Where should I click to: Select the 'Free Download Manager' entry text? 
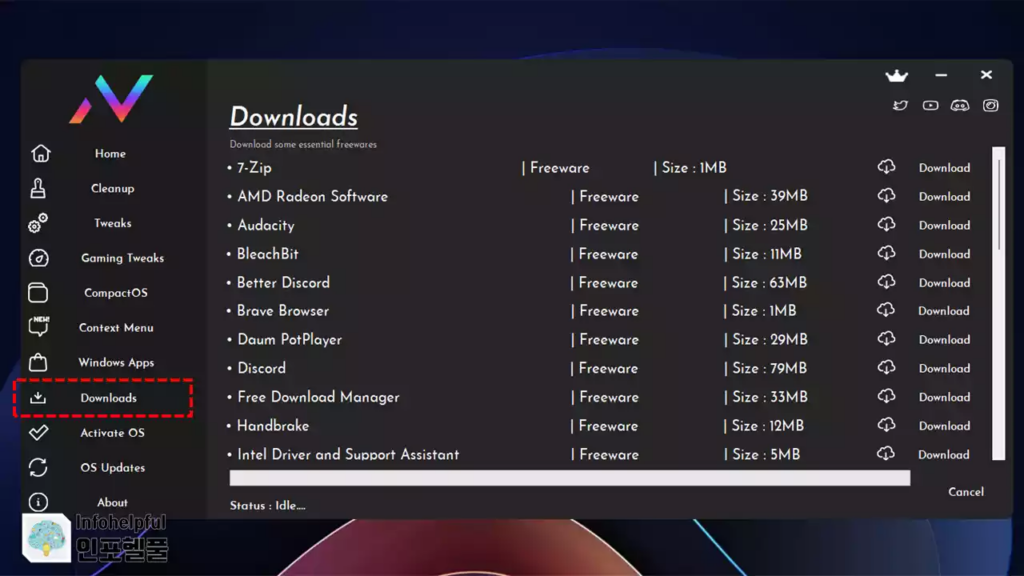(318, 397)
